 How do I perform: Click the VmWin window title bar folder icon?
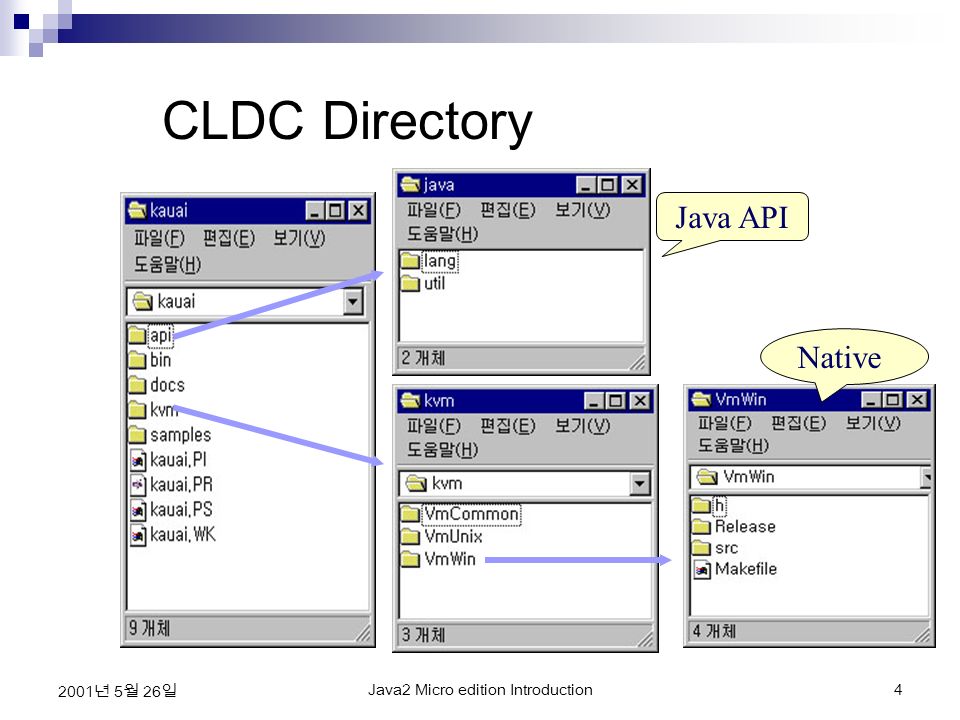pos(702,400)
